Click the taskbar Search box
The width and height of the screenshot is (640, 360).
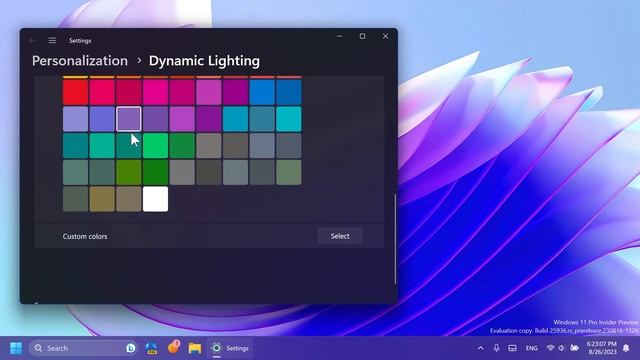(x=84, y=348)
